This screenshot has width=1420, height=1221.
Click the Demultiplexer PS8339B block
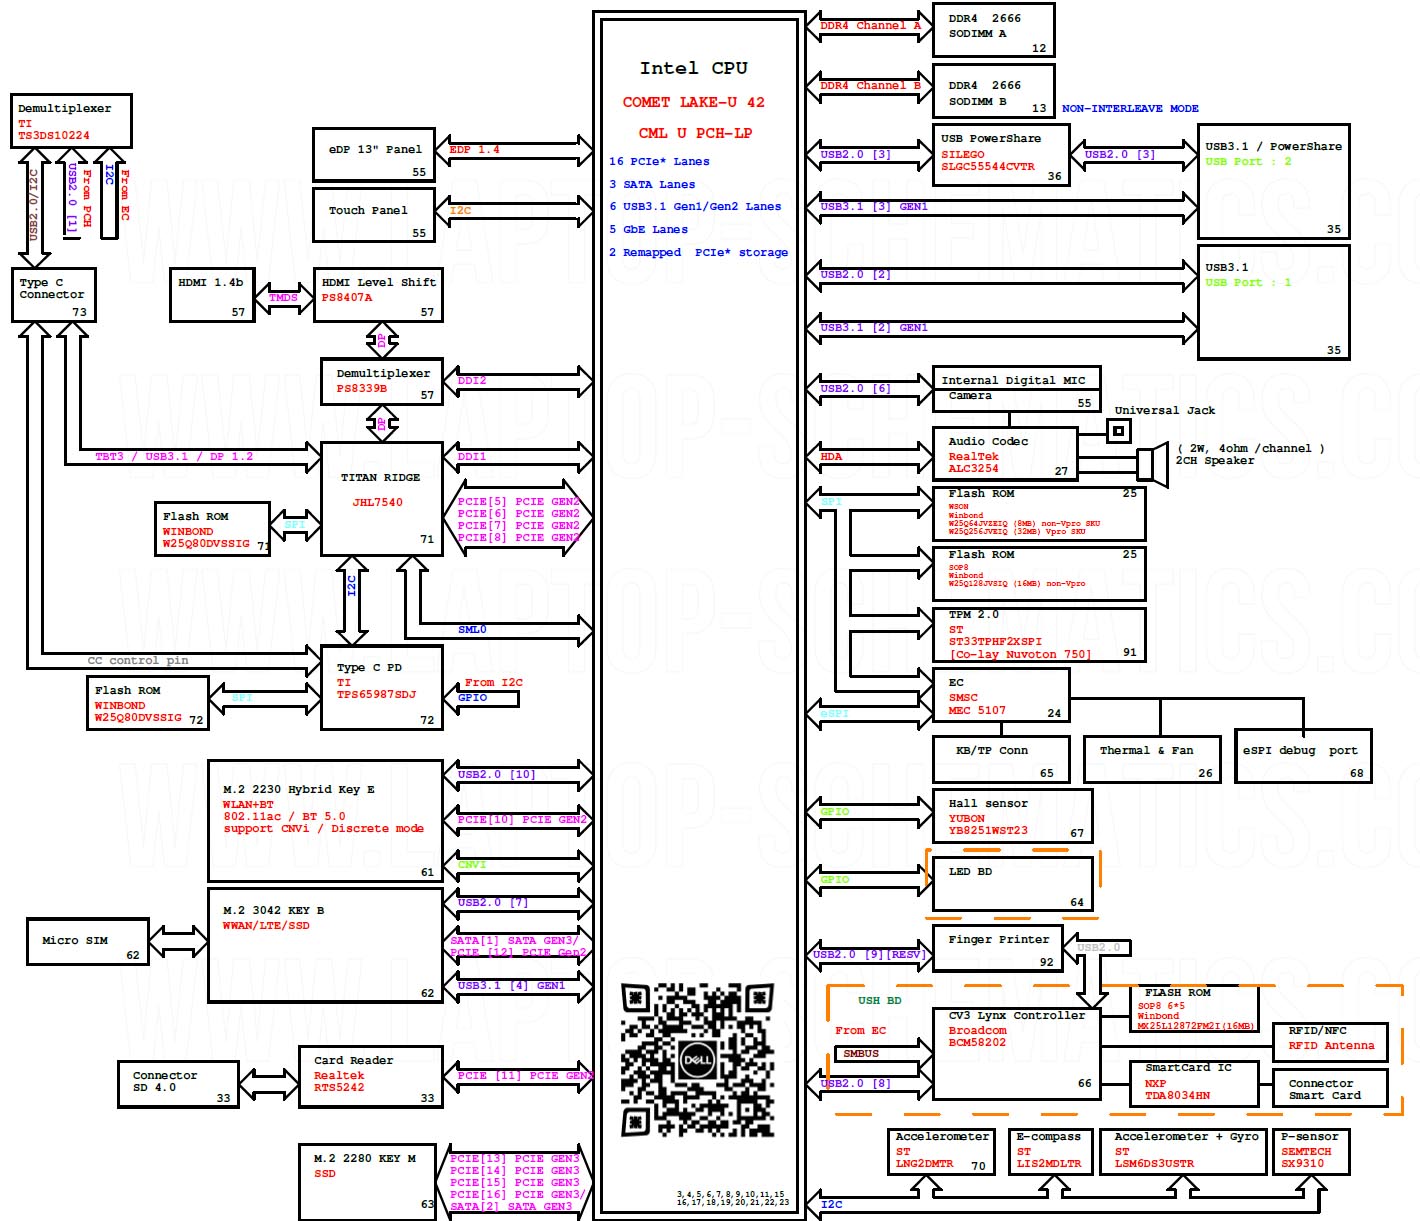pyautogui.click(x=382, y=381)
